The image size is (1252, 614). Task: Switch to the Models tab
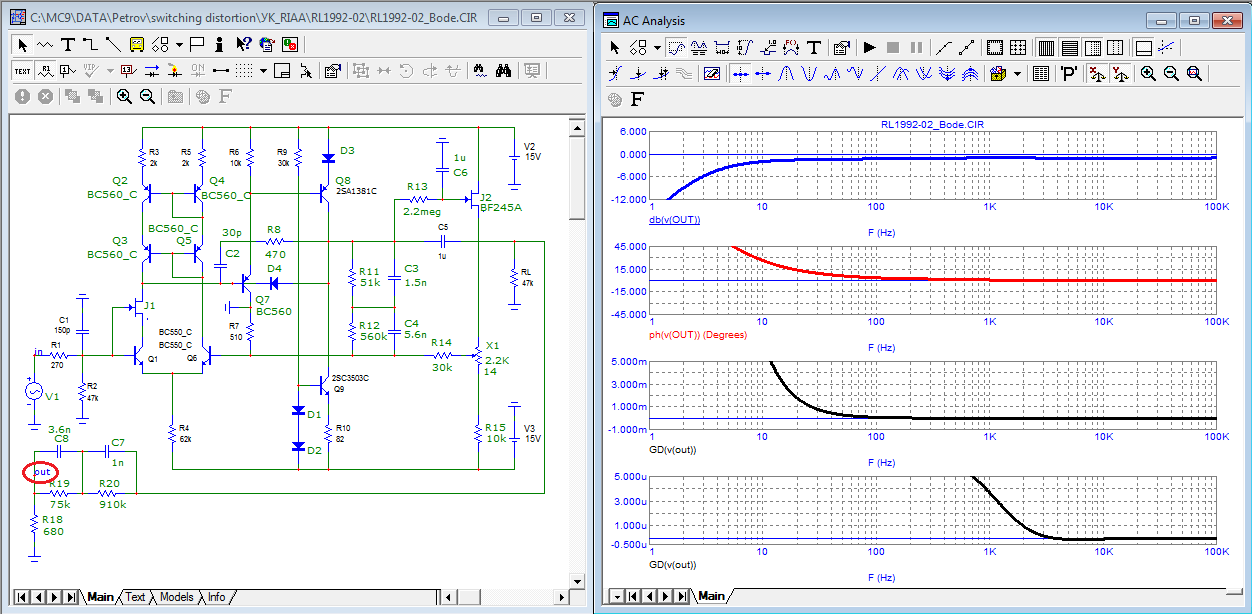coord(176,597)
